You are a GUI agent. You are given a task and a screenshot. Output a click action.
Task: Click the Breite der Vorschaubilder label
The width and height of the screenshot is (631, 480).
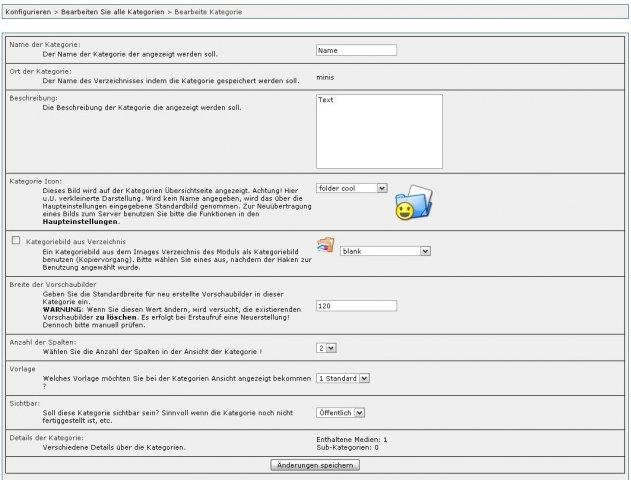tap(53, 284)
